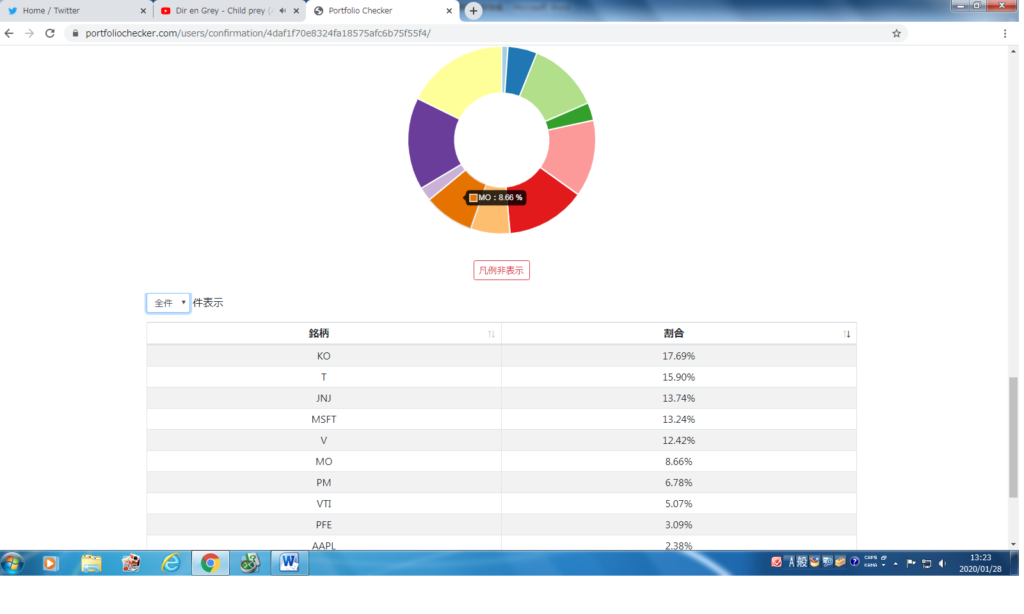Click the scrollbar down arrow

(x=1014, y=544)
